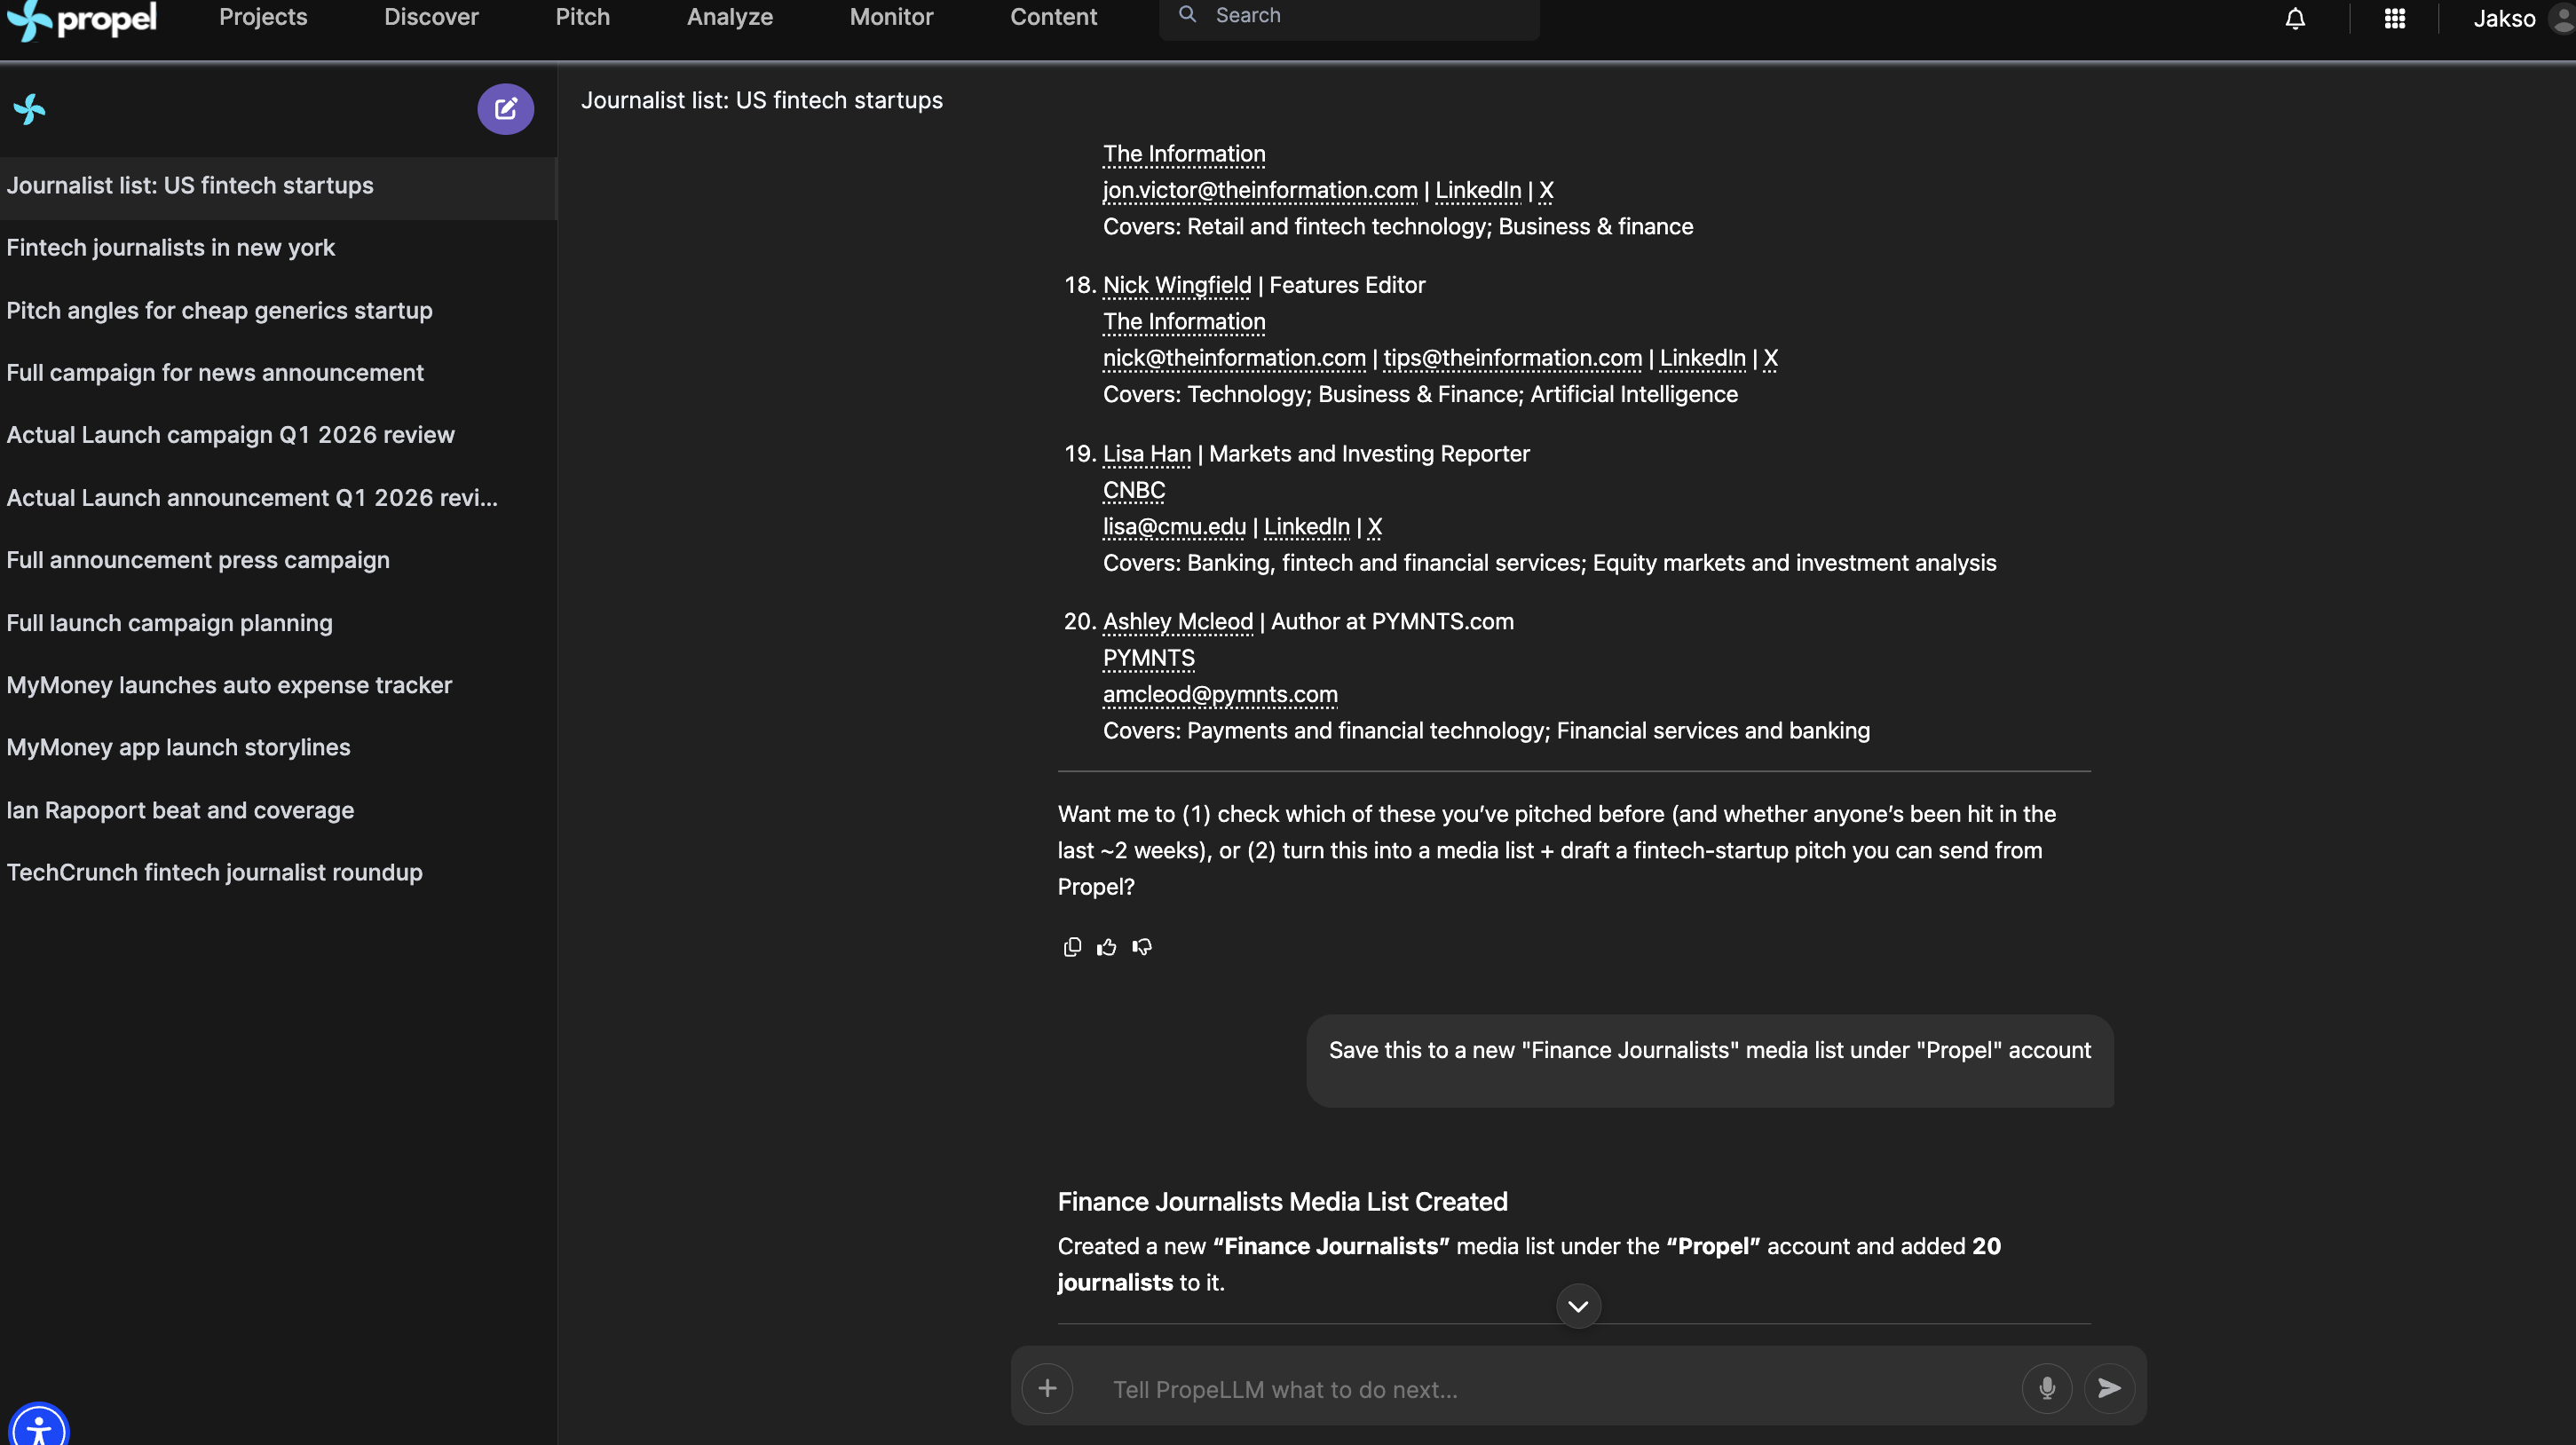Open Fintech journalists in new york chat
This screenshot has height=1445, width=2576.
(x=171, y=248)
